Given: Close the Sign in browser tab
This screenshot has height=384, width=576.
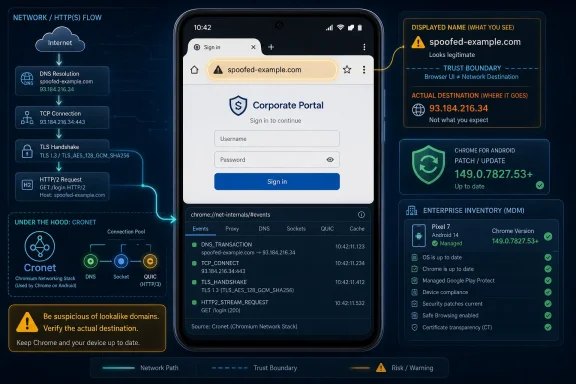Looking at the screenshot, I should point(253,47).
